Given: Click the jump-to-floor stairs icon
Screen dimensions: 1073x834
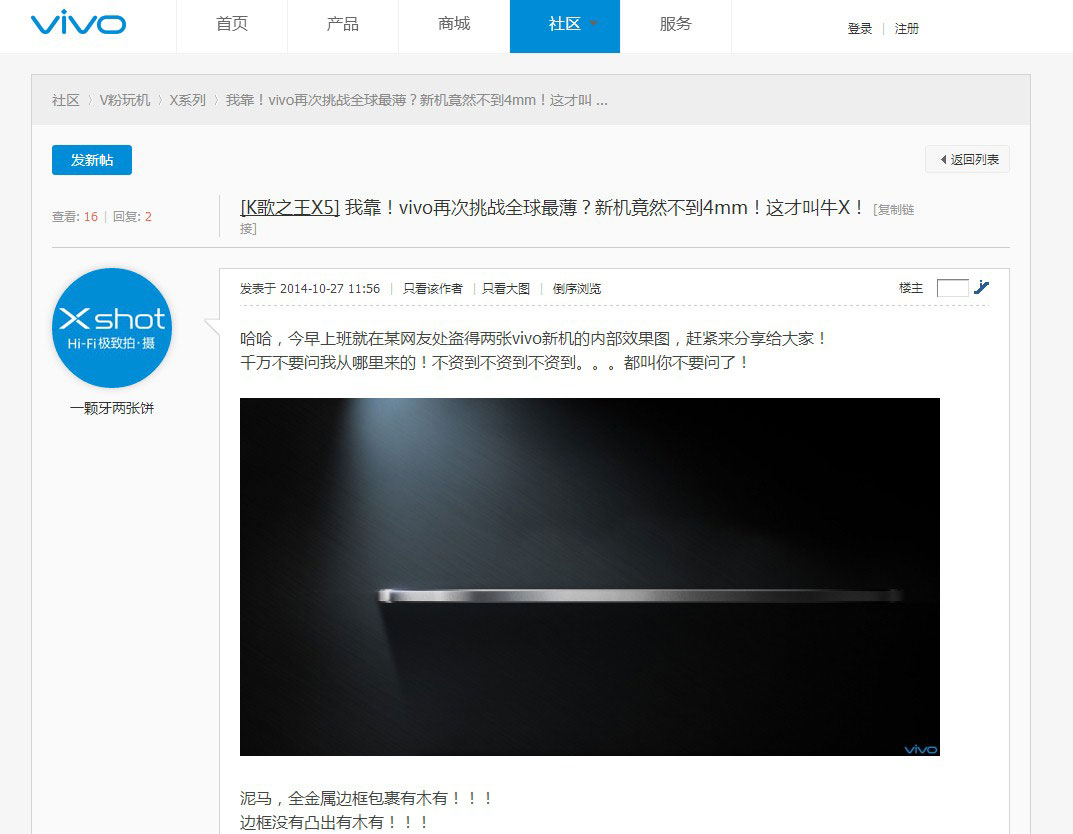Looking at the screenshot, I should (981, 287).
